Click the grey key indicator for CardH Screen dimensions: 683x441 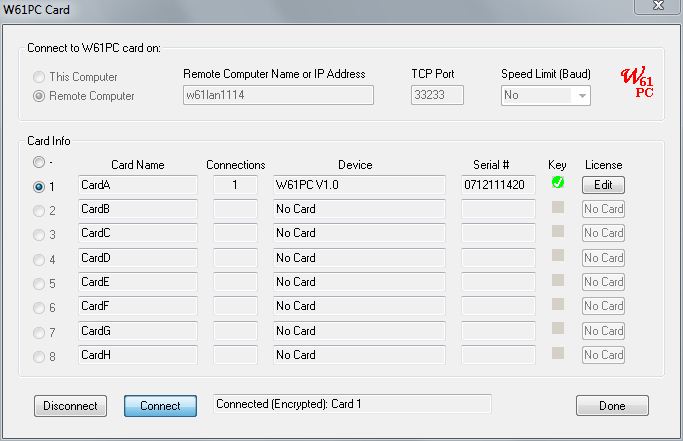(x=558, y=353)
